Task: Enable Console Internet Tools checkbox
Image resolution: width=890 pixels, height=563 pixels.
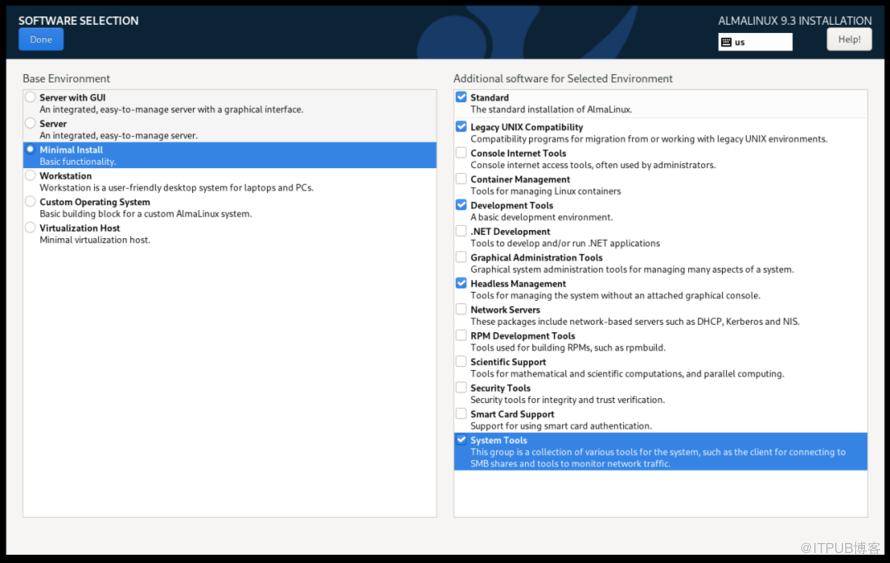Action: pos(461,153)
